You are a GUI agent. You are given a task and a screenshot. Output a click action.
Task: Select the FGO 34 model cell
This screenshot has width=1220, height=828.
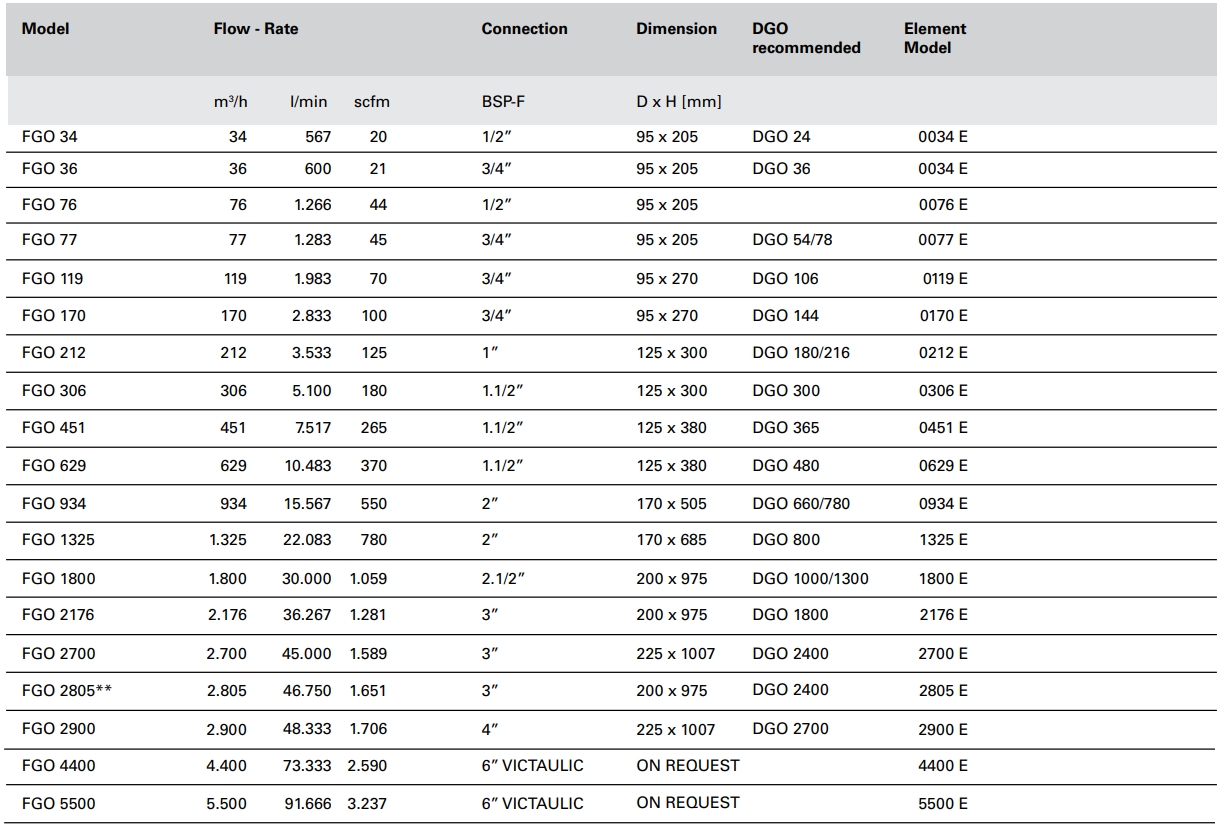pos(49,137)
